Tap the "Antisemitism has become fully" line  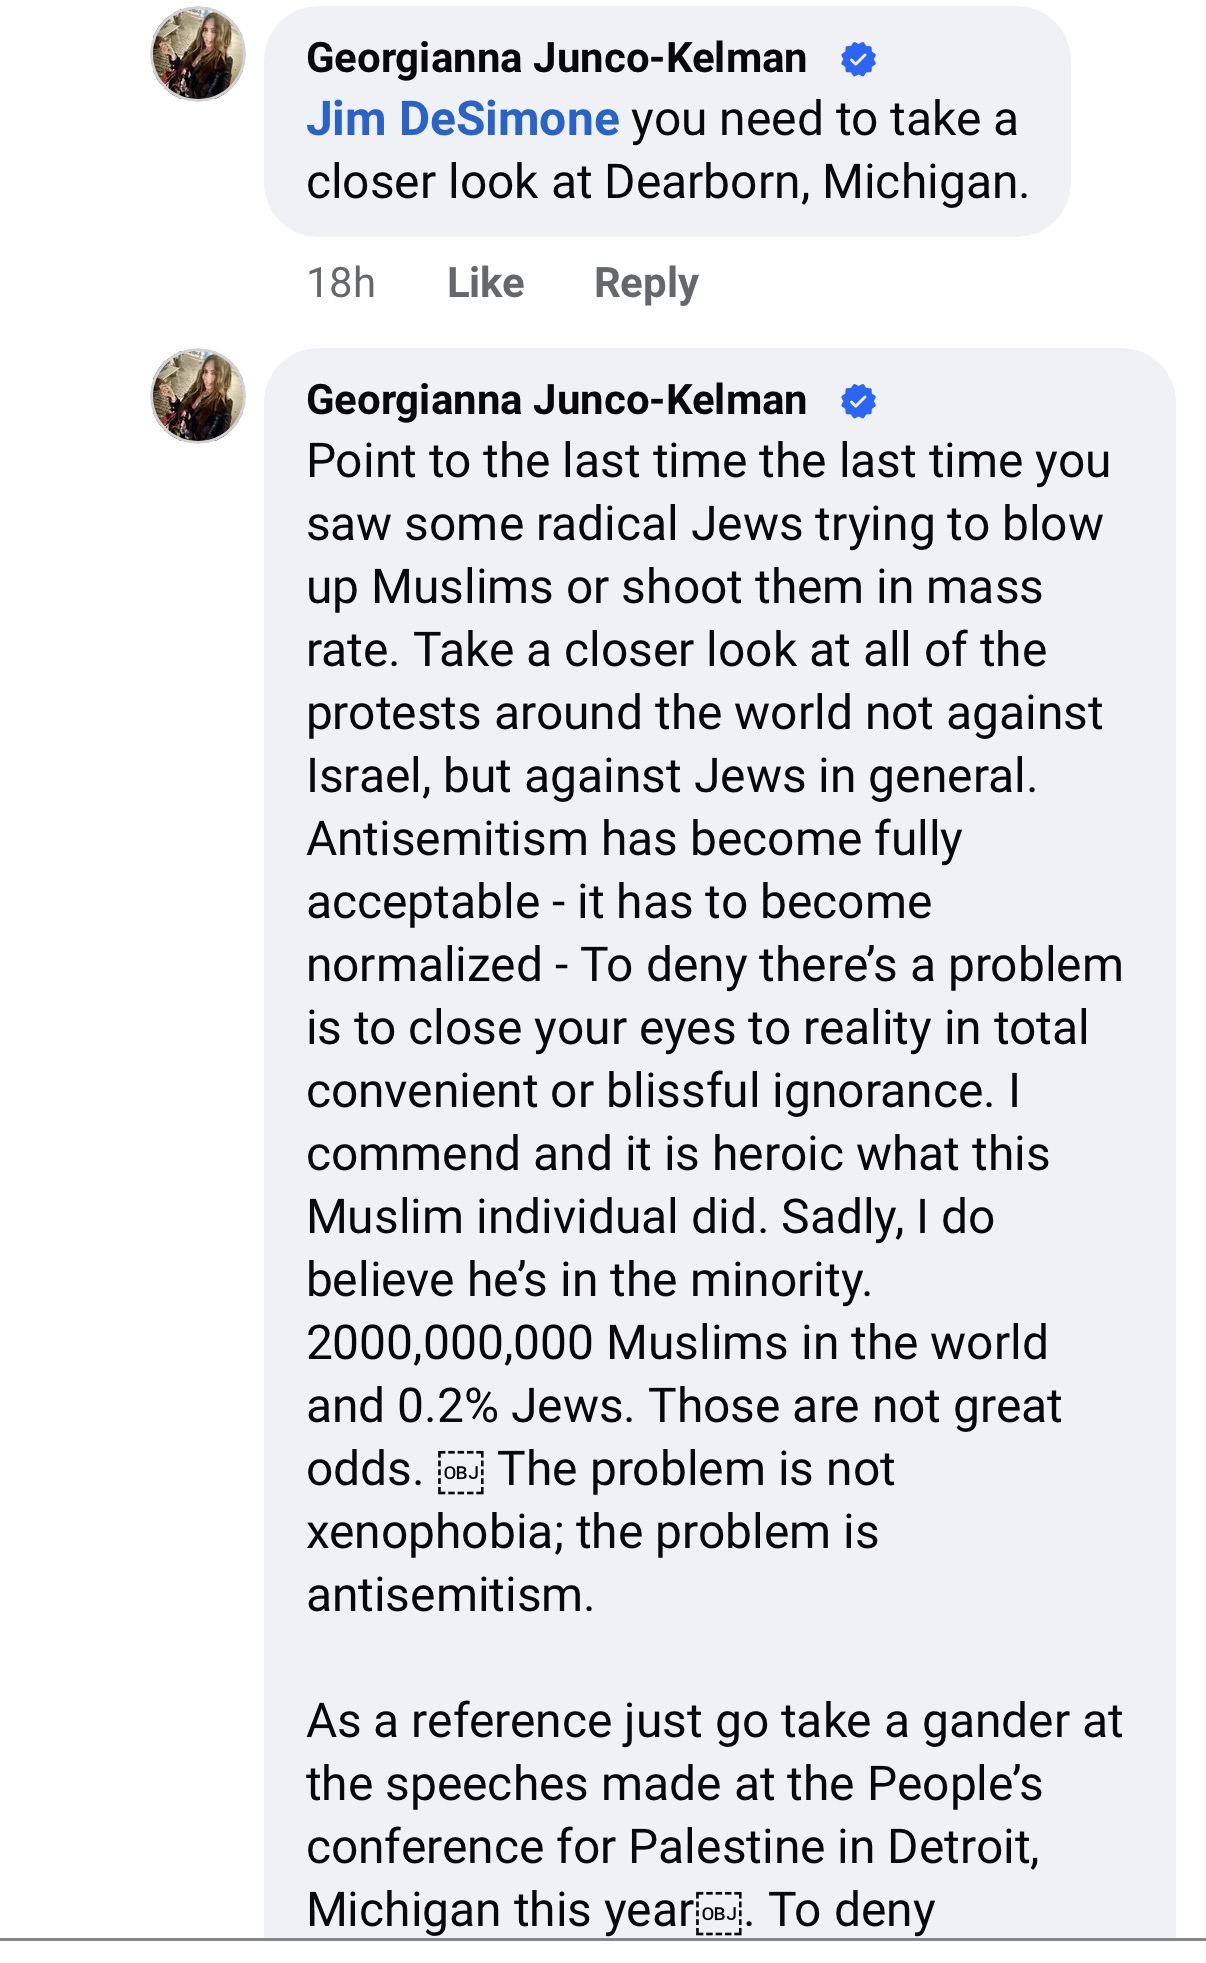point(634,839)
